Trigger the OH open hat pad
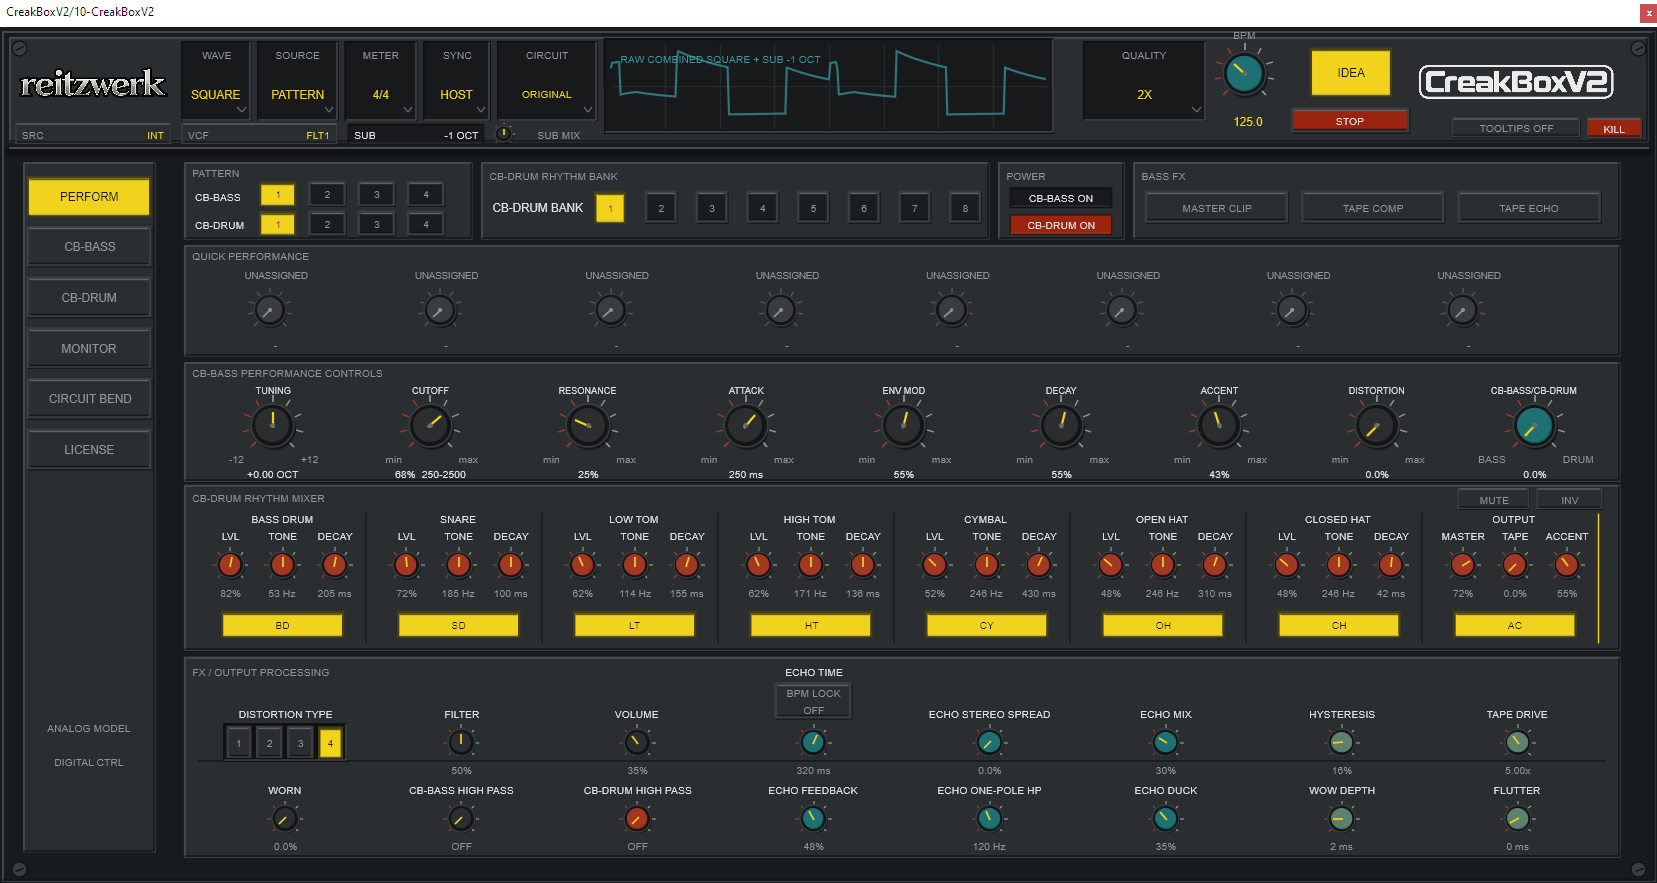 (1163, 625)
